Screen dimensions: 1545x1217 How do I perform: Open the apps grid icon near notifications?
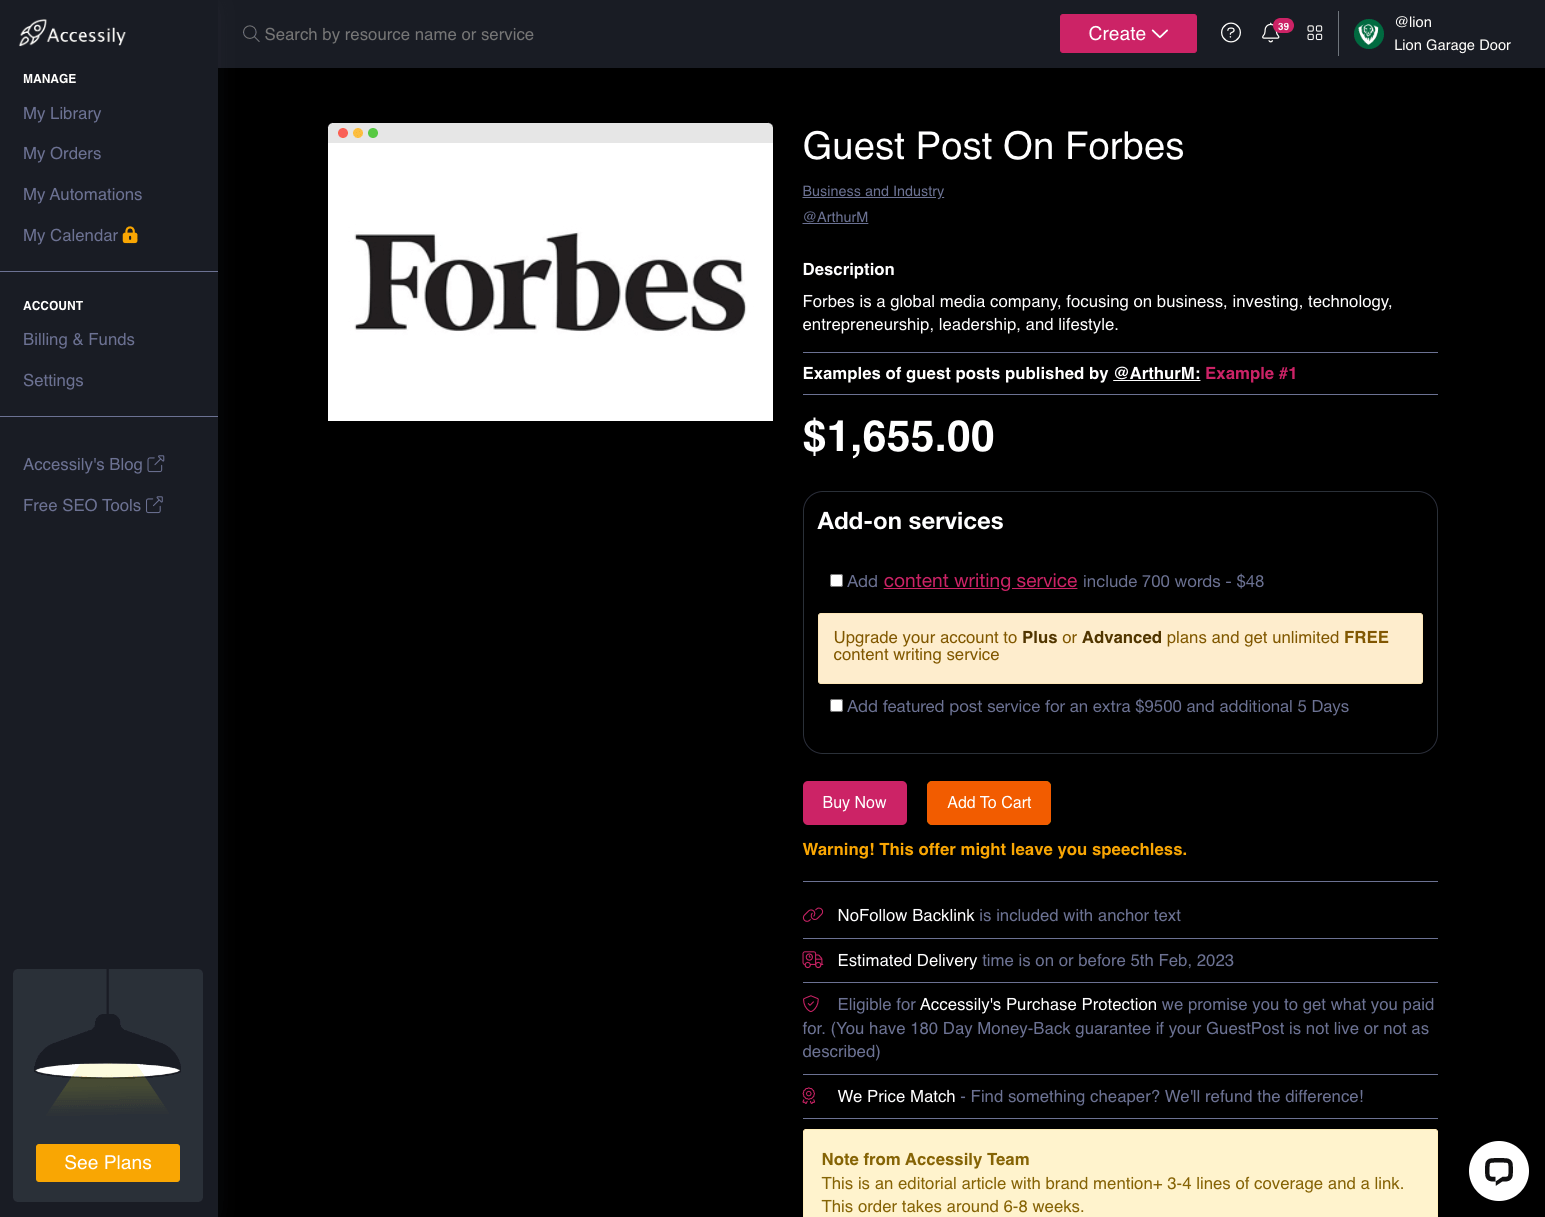tap(1314, 33)
